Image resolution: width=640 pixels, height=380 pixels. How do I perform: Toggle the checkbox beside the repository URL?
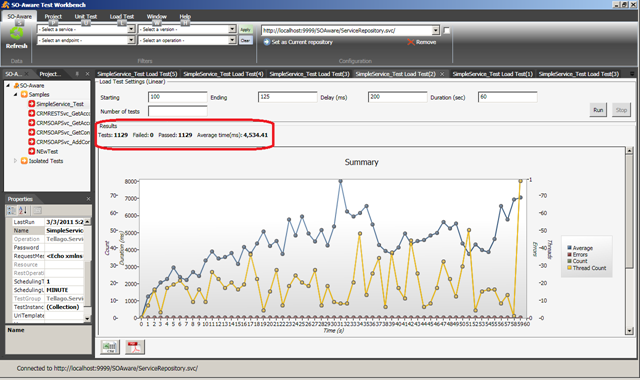pos(447,31)
